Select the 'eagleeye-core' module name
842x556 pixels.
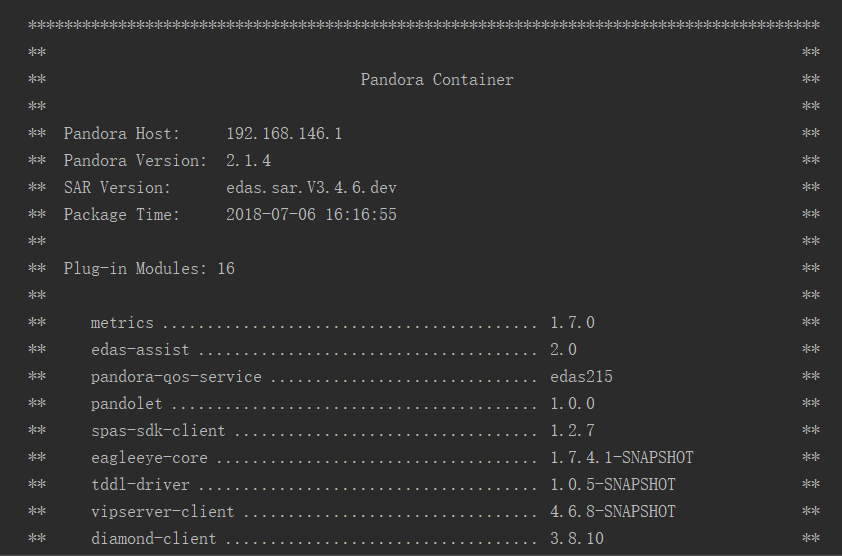[149, 458]
